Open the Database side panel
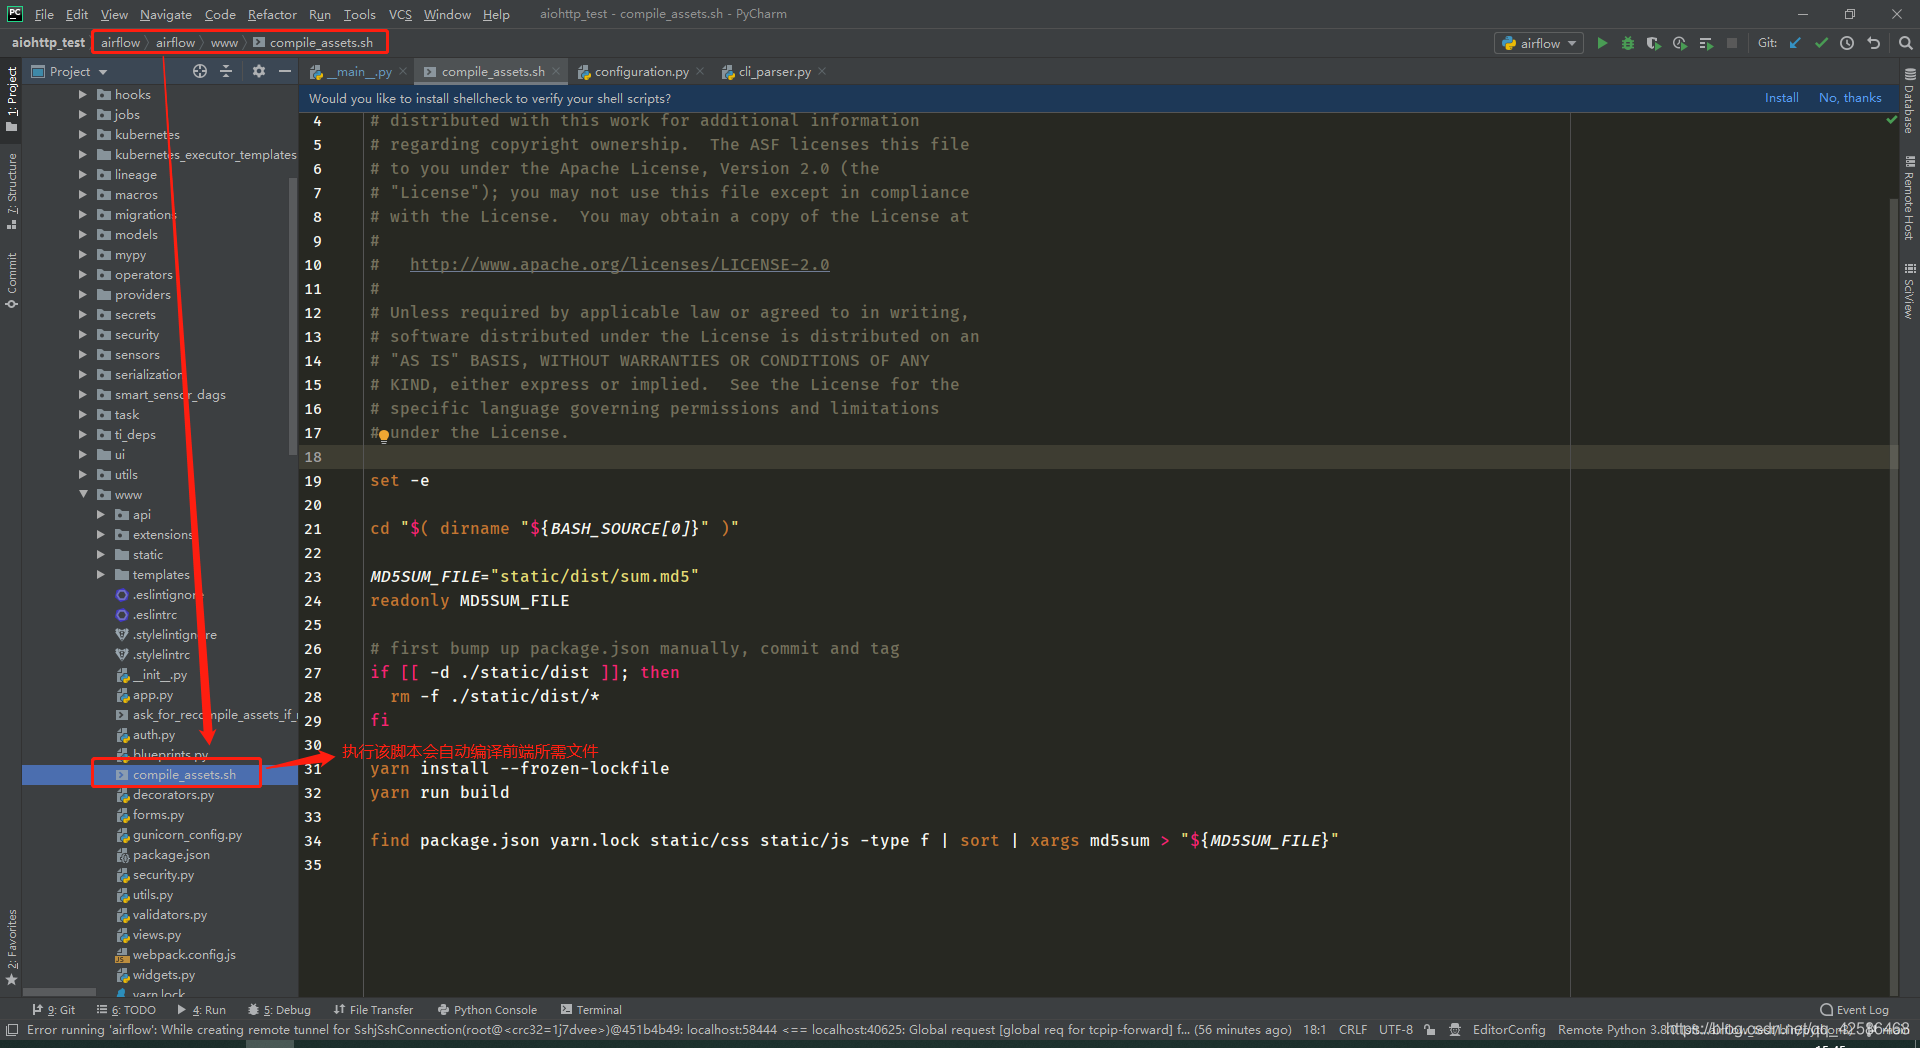This screenshot has height=1048, width=1920. click(x=1909, y=100)
